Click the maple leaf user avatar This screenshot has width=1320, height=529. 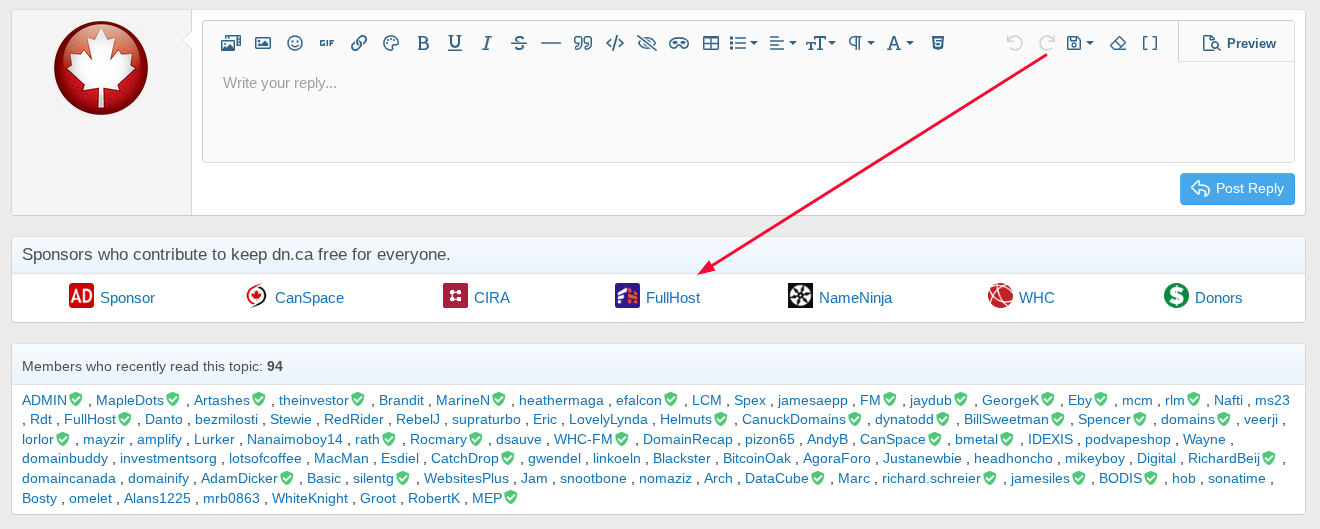click(x=101, y=68)
